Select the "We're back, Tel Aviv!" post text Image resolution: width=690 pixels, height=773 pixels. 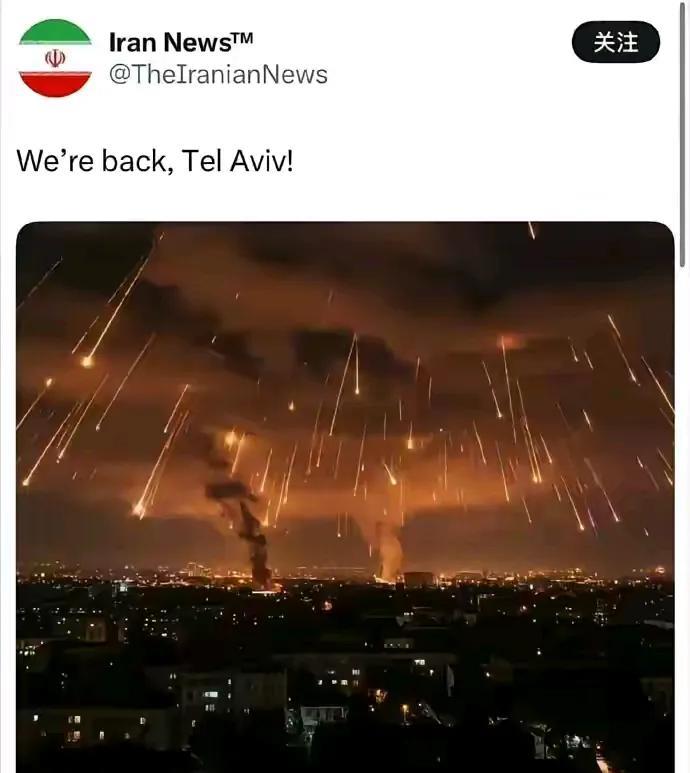(155, 161)
